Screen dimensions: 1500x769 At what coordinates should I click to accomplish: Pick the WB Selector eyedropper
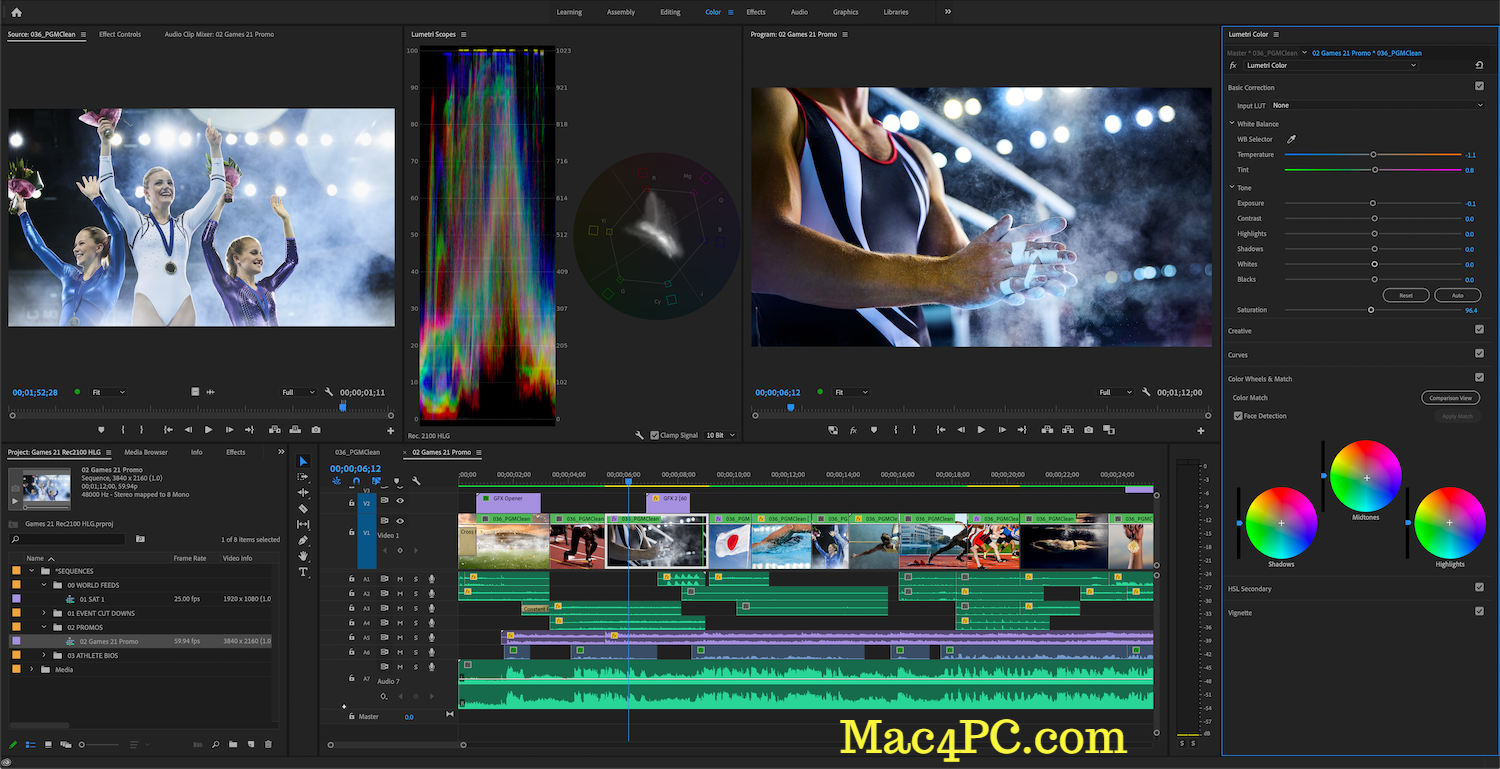click(1291, 139)
